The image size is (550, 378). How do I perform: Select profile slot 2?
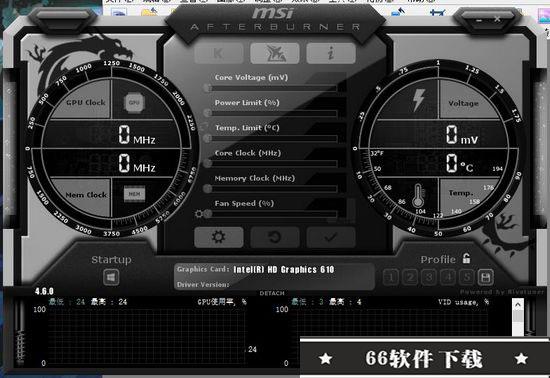coord(410,278)
